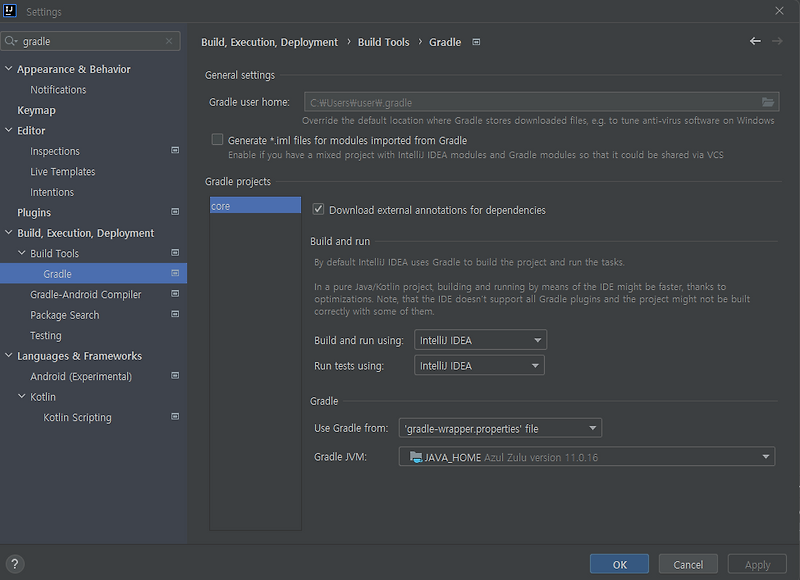Clear the search field using the X icon
This screenshot has height=580, width=800.
tap(166, 41)
